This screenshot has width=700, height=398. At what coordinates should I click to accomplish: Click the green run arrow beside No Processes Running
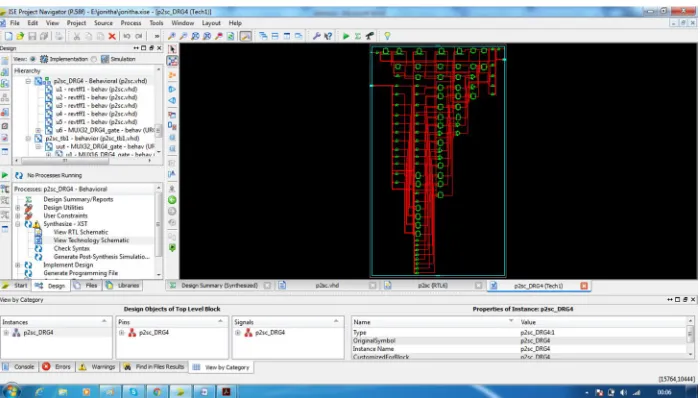(5, 175)
